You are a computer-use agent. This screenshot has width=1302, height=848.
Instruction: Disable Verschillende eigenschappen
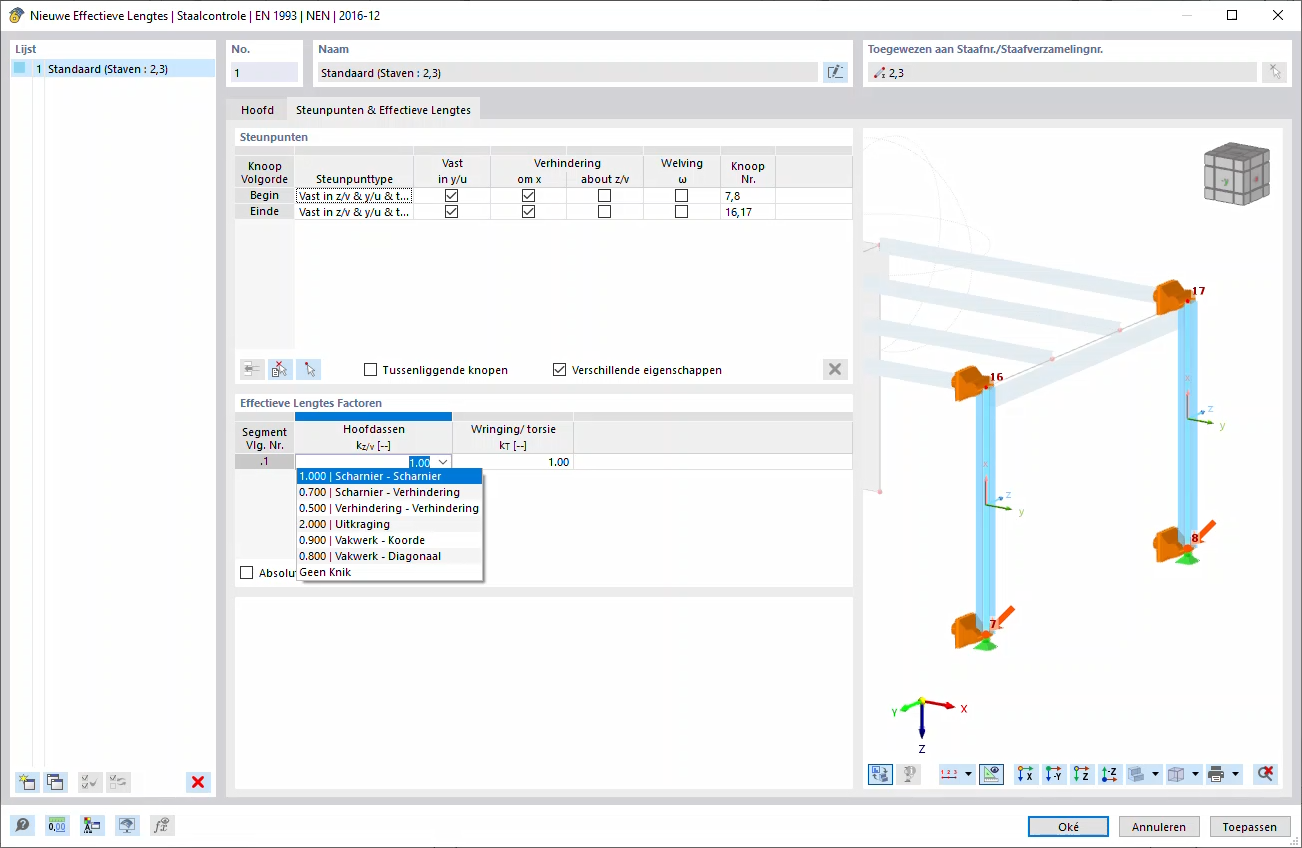click(x=559, y=369)
